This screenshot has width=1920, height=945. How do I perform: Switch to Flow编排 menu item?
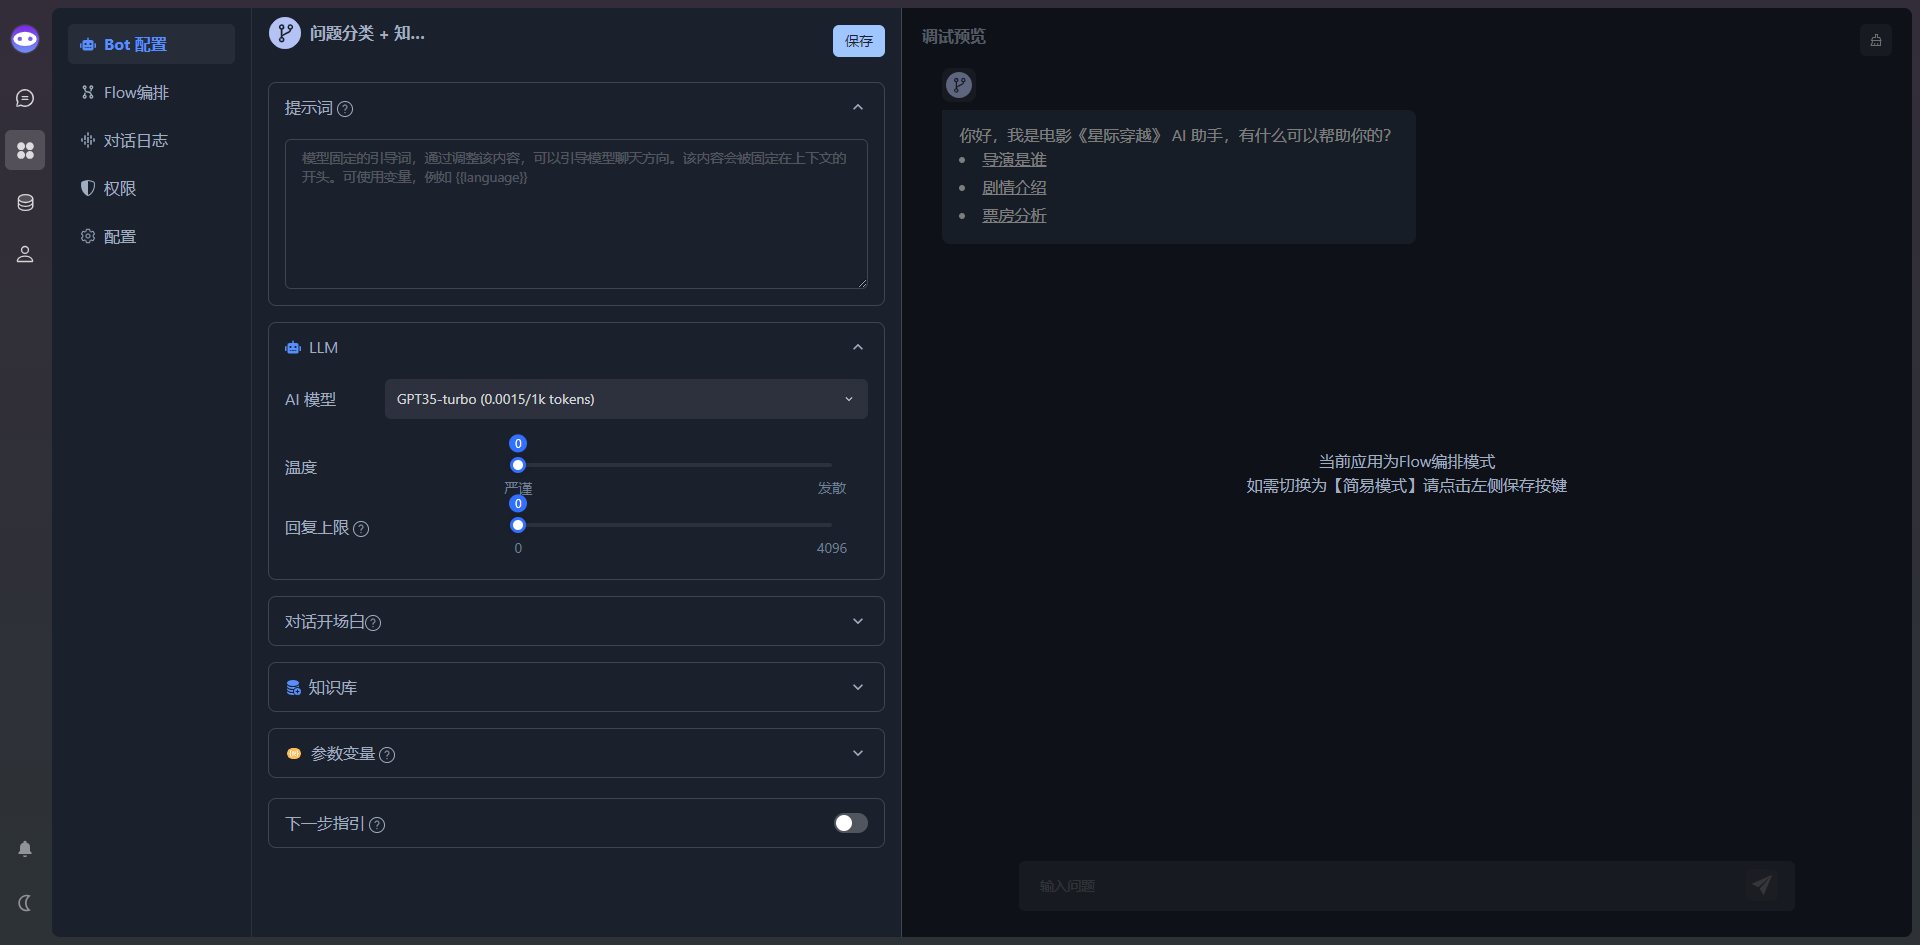pos(136,93)
